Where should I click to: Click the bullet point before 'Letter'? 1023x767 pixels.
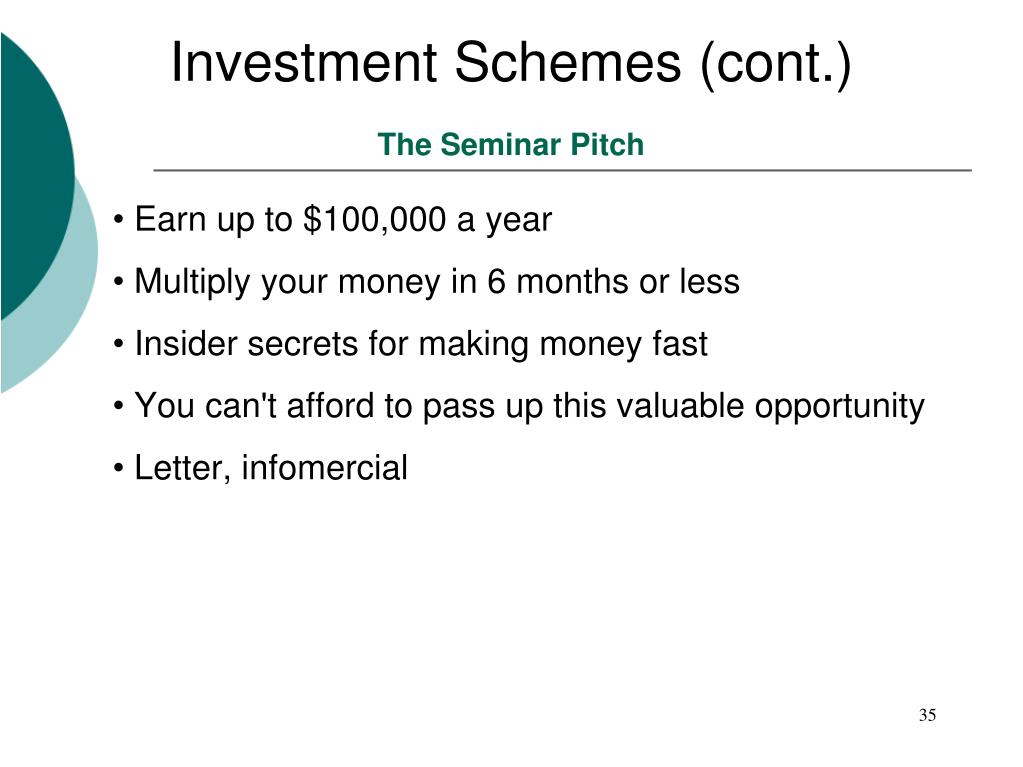pyautogui.click(x=118, y=468)
